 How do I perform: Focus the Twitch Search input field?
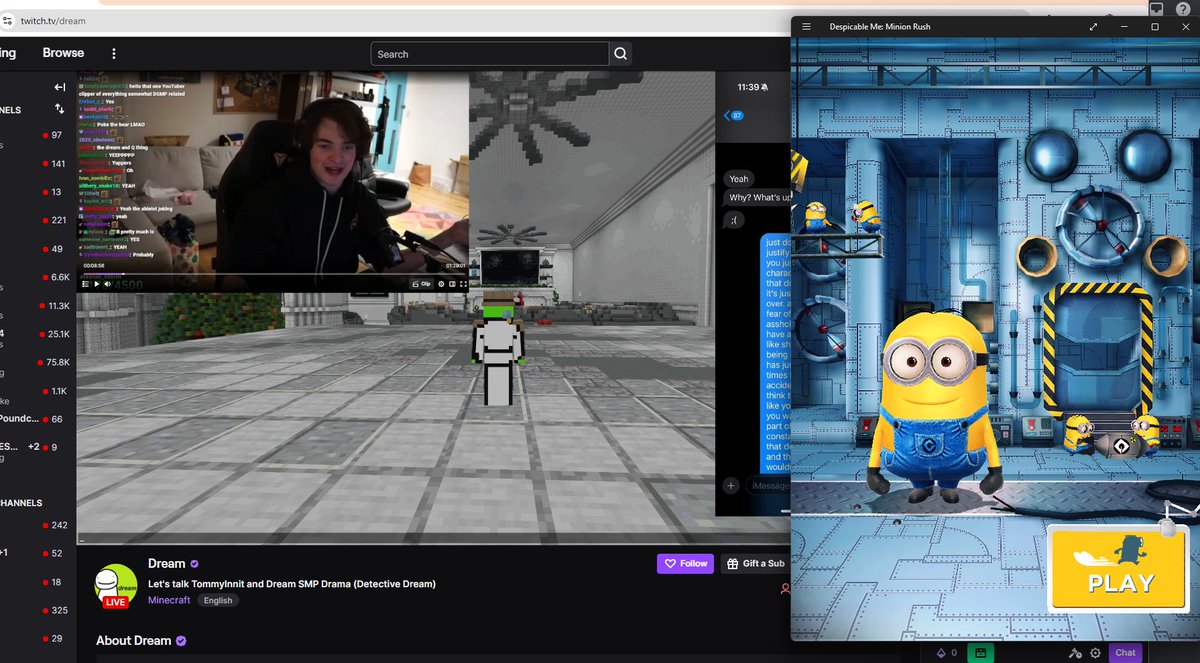490,54
